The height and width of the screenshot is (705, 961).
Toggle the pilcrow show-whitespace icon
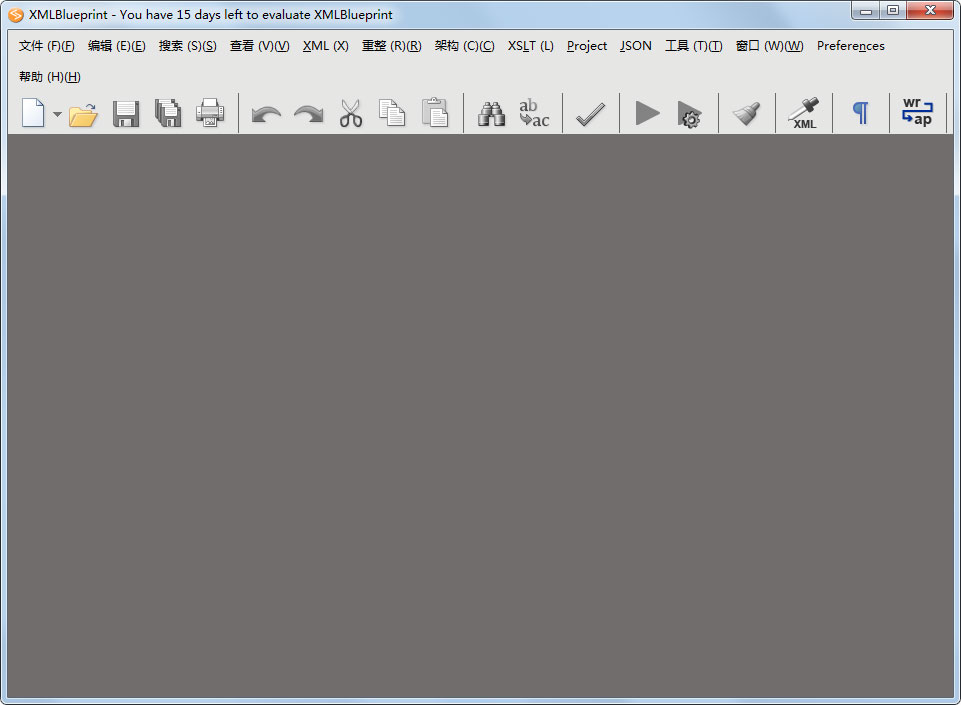[860, 113]
